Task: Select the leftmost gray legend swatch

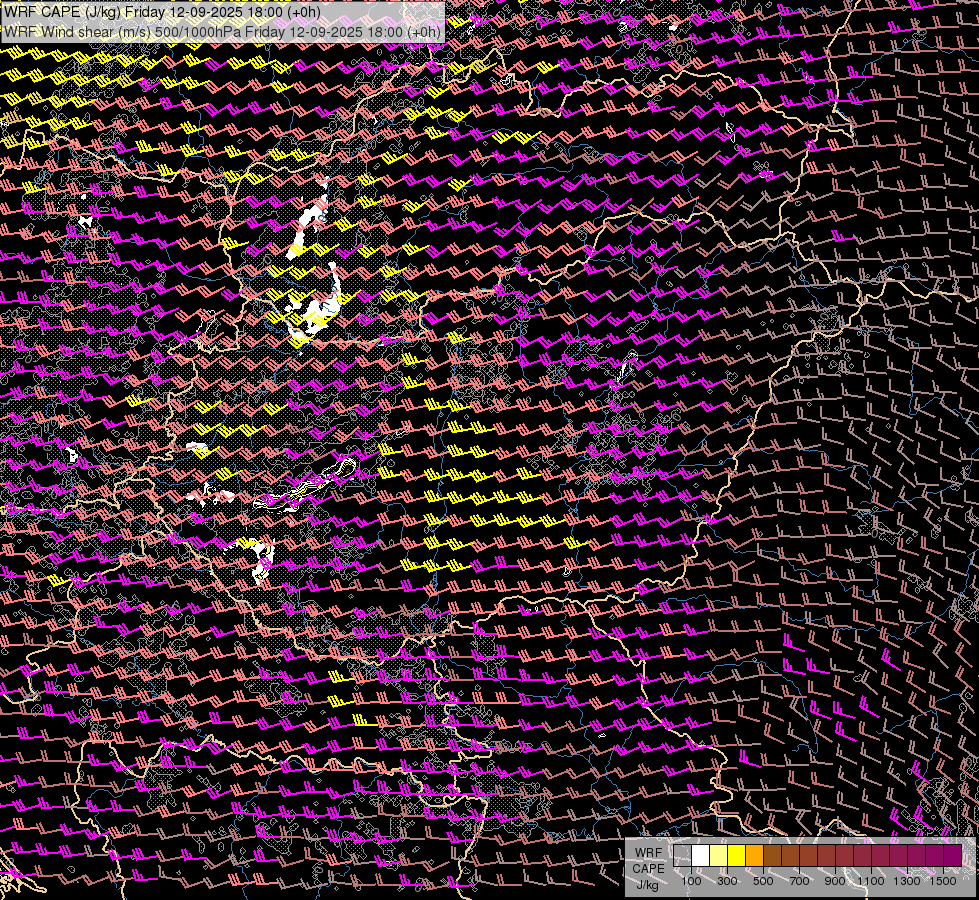Action: point(682,856)
